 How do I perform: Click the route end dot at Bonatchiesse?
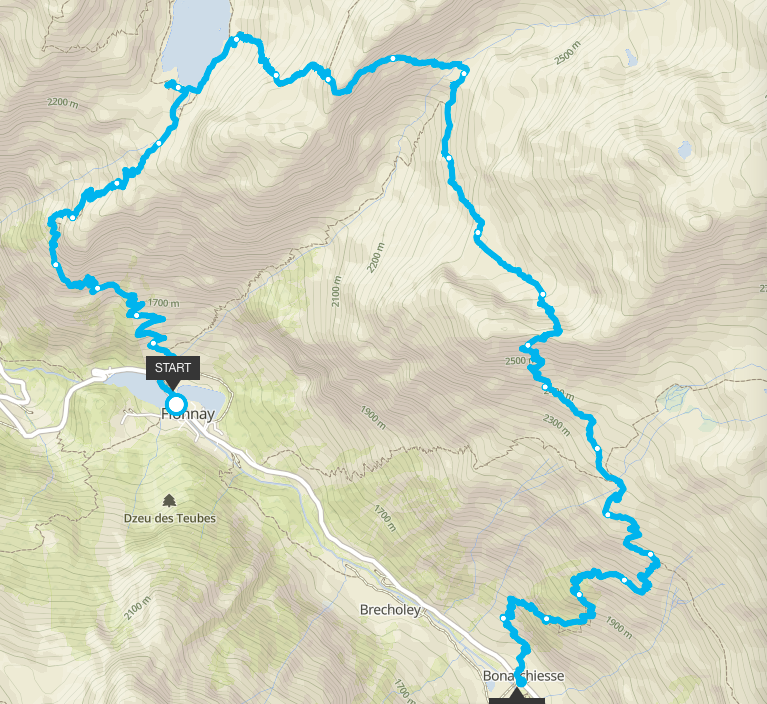click(521, 681)
